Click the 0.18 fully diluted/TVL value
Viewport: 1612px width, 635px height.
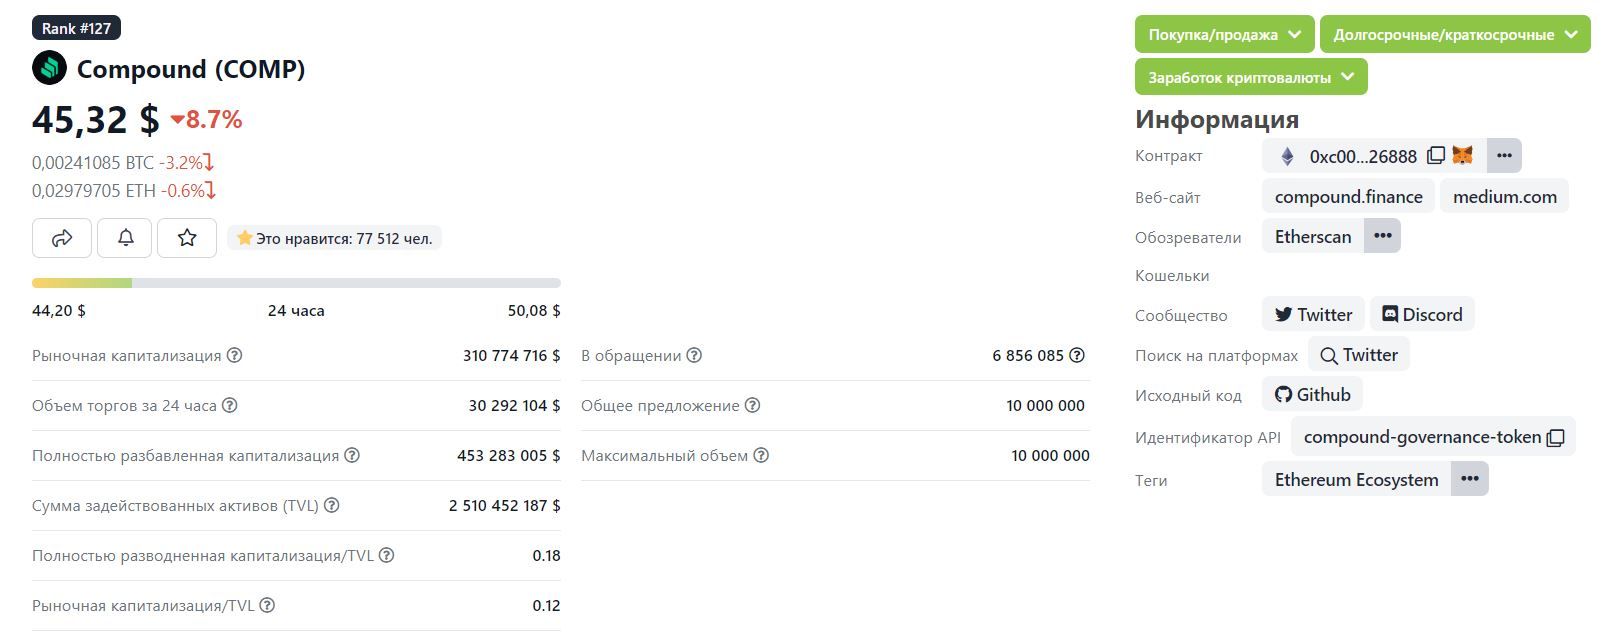[x=547, y=555]
